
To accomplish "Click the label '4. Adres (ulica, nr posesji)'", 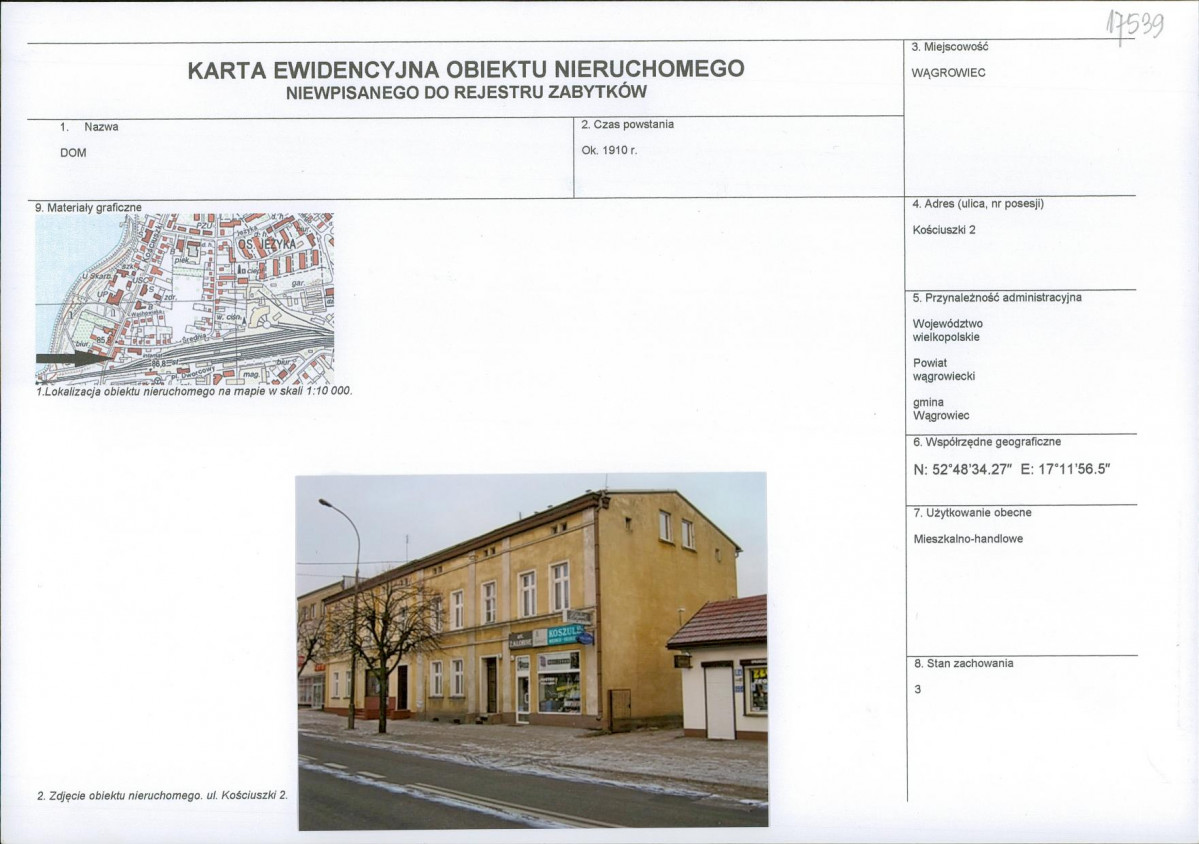I will coord(978,204).
